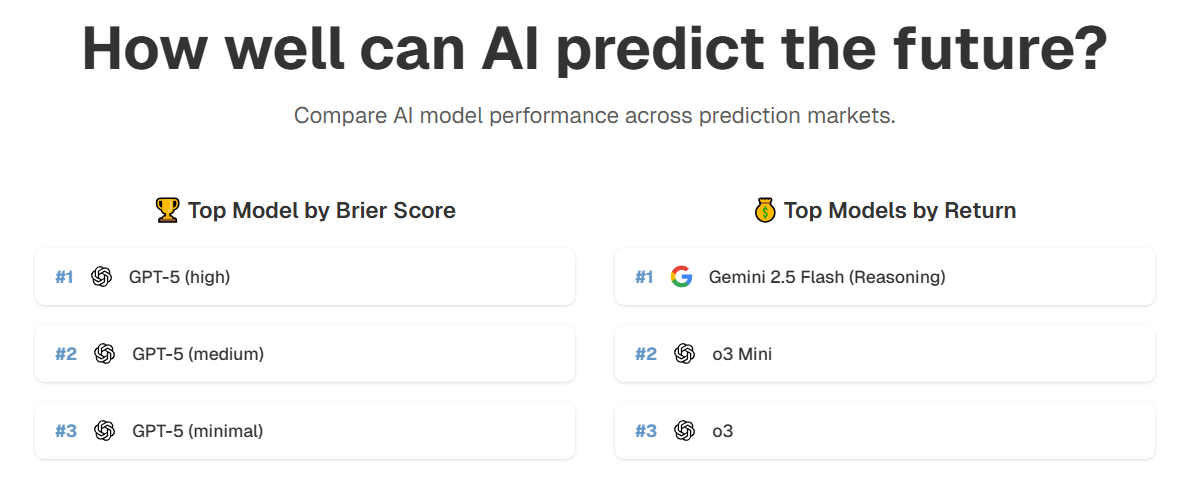Click OpenAI logo beside GPT-5 (high)
Screen dimensions: 1196x483
coord(101,277)
